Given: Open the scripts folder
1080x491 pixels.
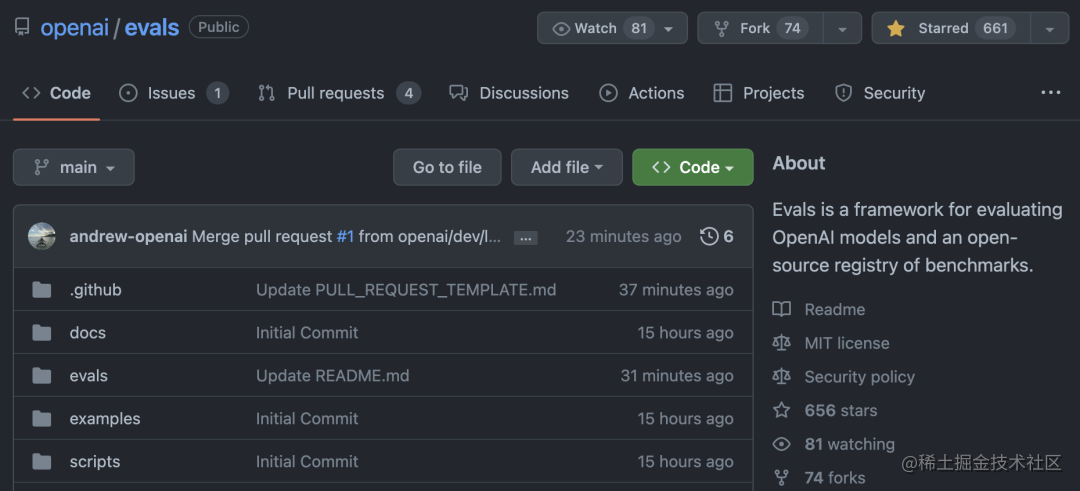Looking at the screenshot, I should click(95, 461).
